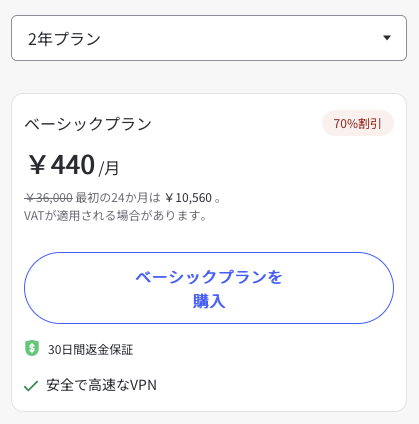
Task: Click the yen symbol before 440
Action: 37,164
